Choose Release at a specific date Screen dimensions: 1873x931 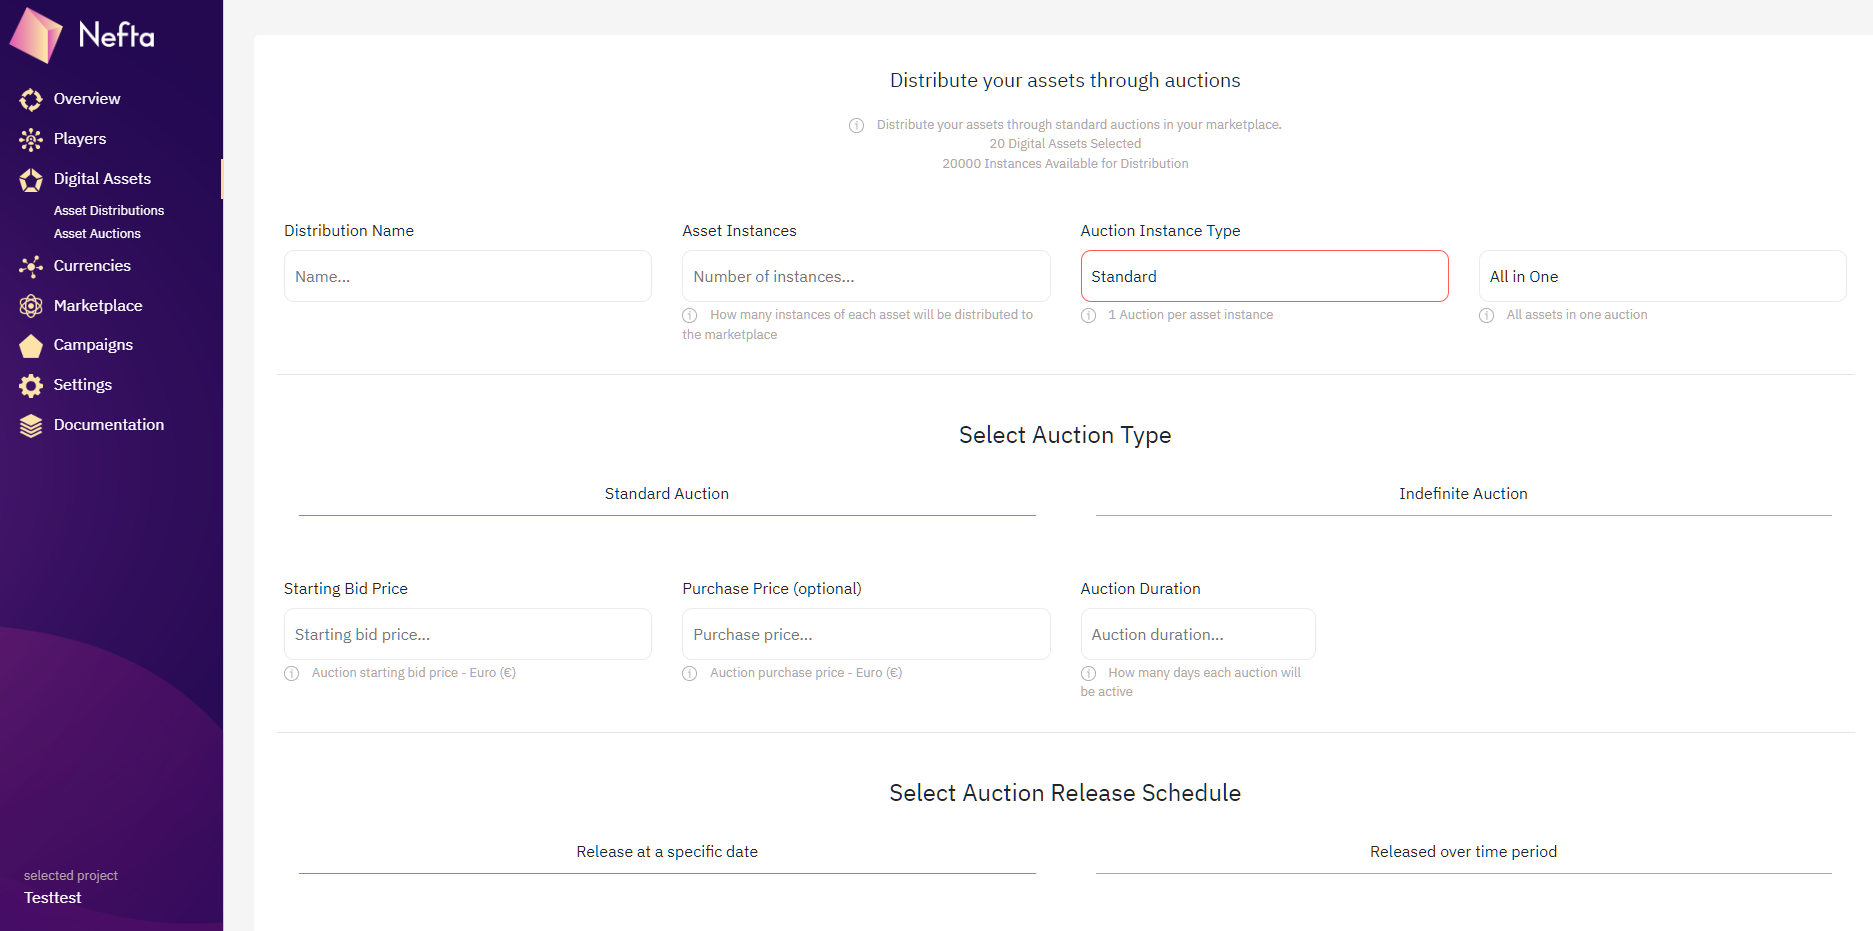click(667, 852)
